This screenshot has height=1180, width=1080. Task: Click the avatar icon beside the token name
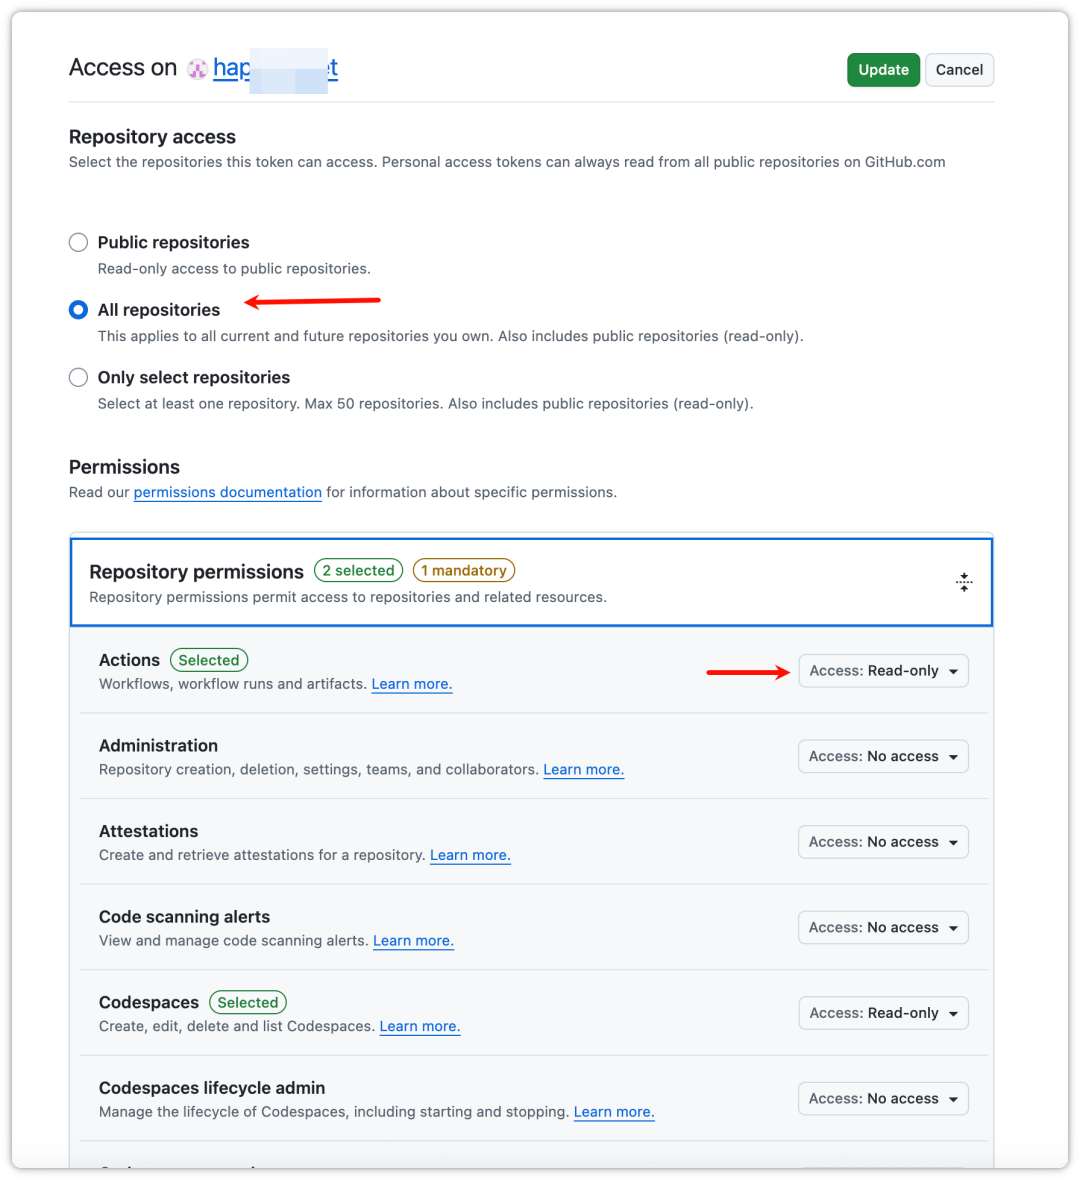tap(197, 68)
